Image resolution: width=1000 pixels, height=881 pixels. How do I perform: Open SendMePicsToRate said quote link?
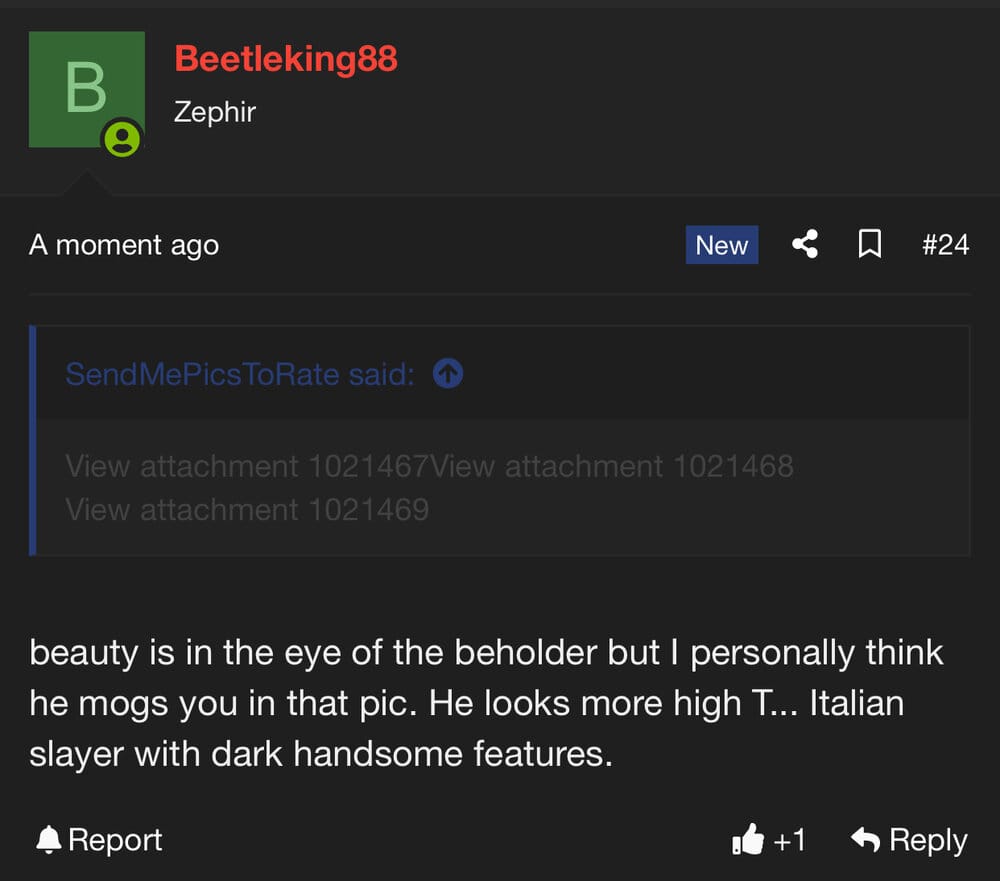click(240, 374)
